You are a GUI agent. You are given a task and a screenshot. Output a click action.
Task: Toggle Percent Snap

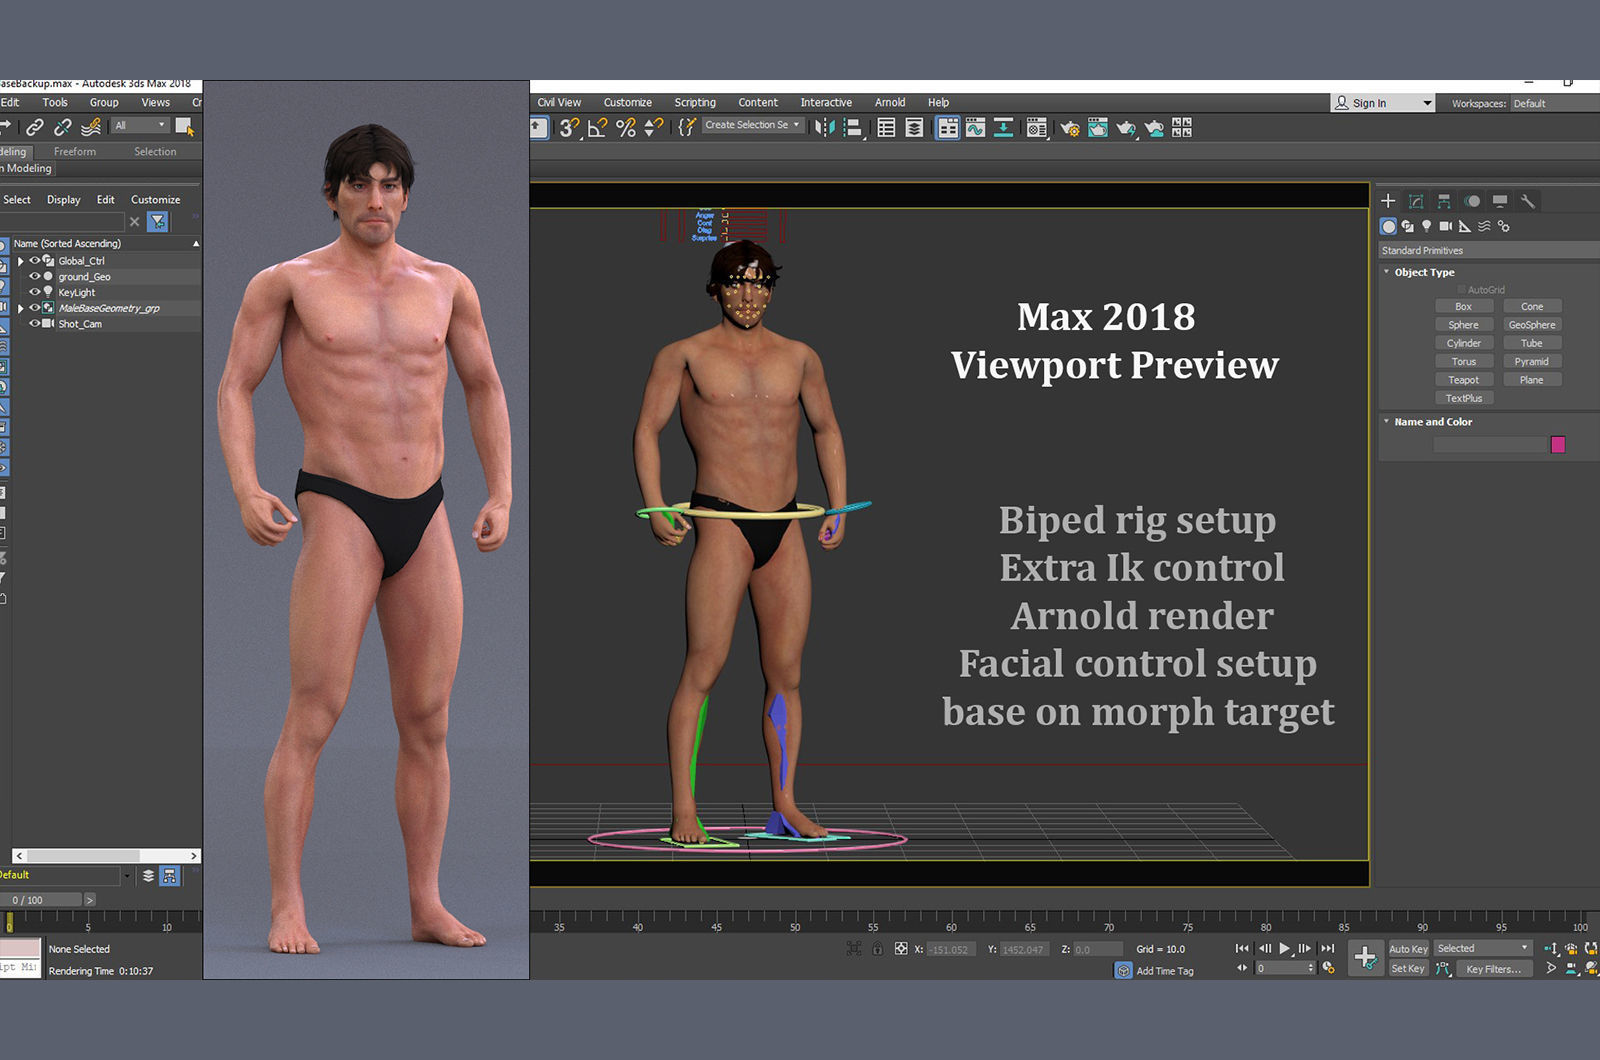[x=626, y=127]
